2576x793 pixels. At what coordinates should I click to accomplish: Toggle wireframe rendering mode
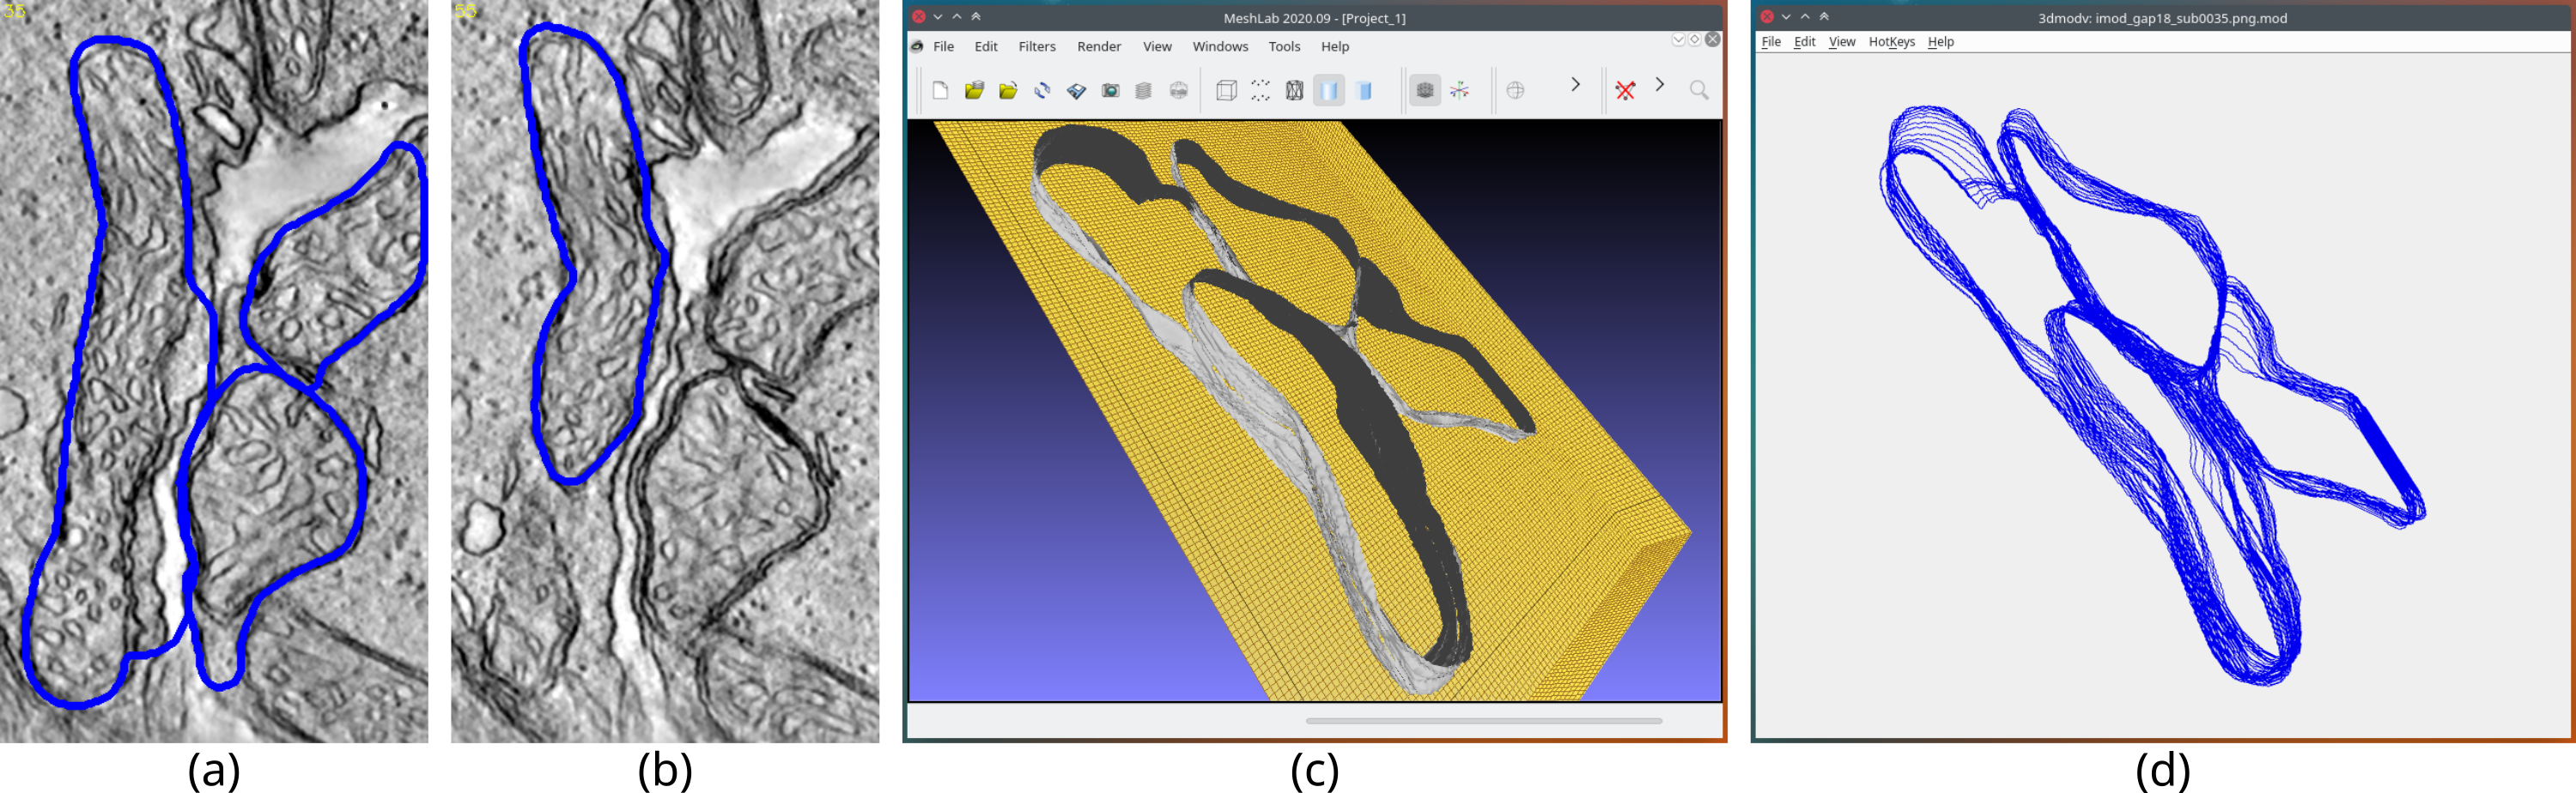(1294, 91)
